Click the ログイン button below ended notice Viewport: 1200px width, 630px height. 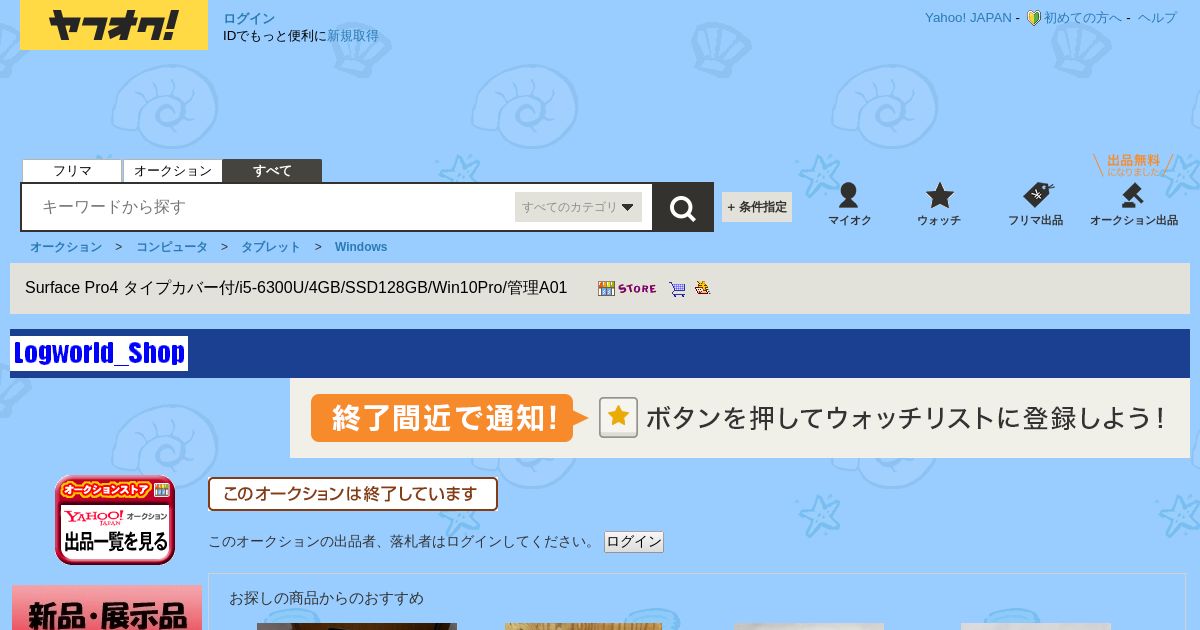634,542
